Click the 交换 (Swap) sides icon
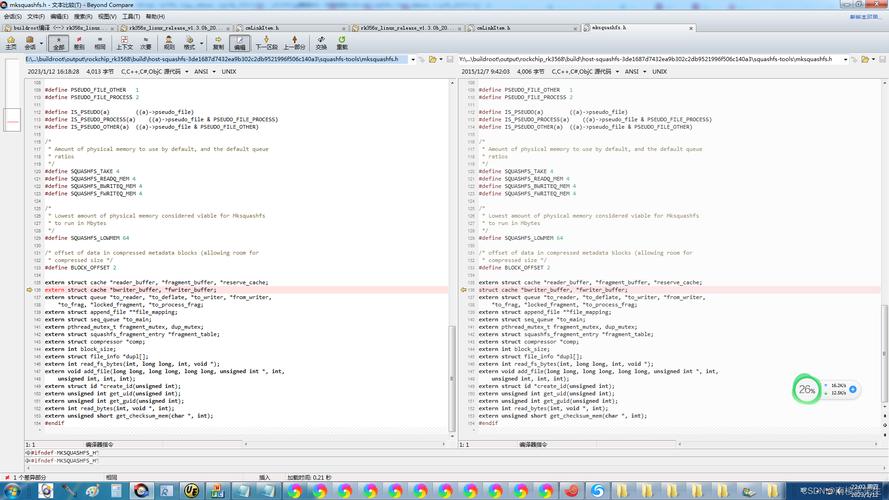This screenshot has height=500, width=889. click(x=321, y=43)
